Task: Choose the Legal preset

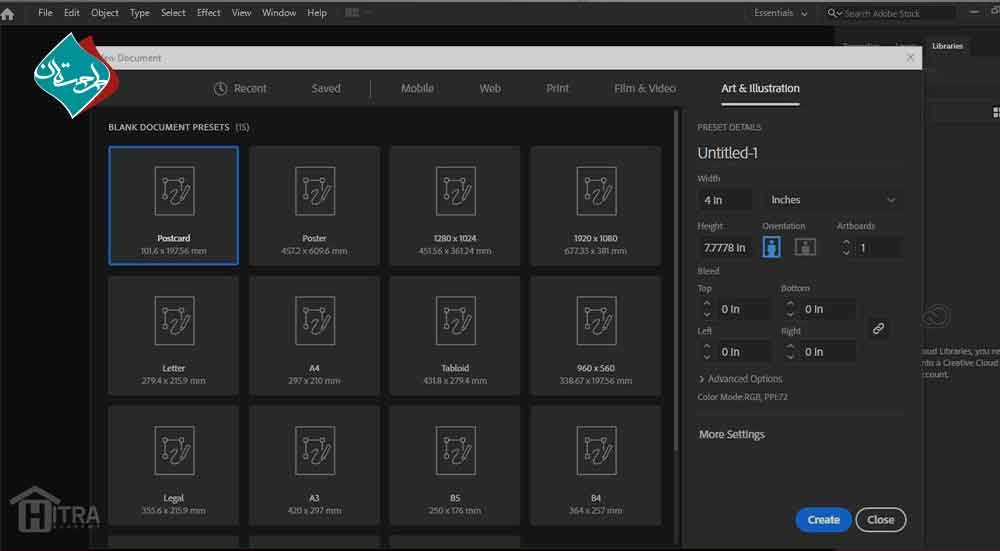Action: pyautogui.click(x=173, y=466)
